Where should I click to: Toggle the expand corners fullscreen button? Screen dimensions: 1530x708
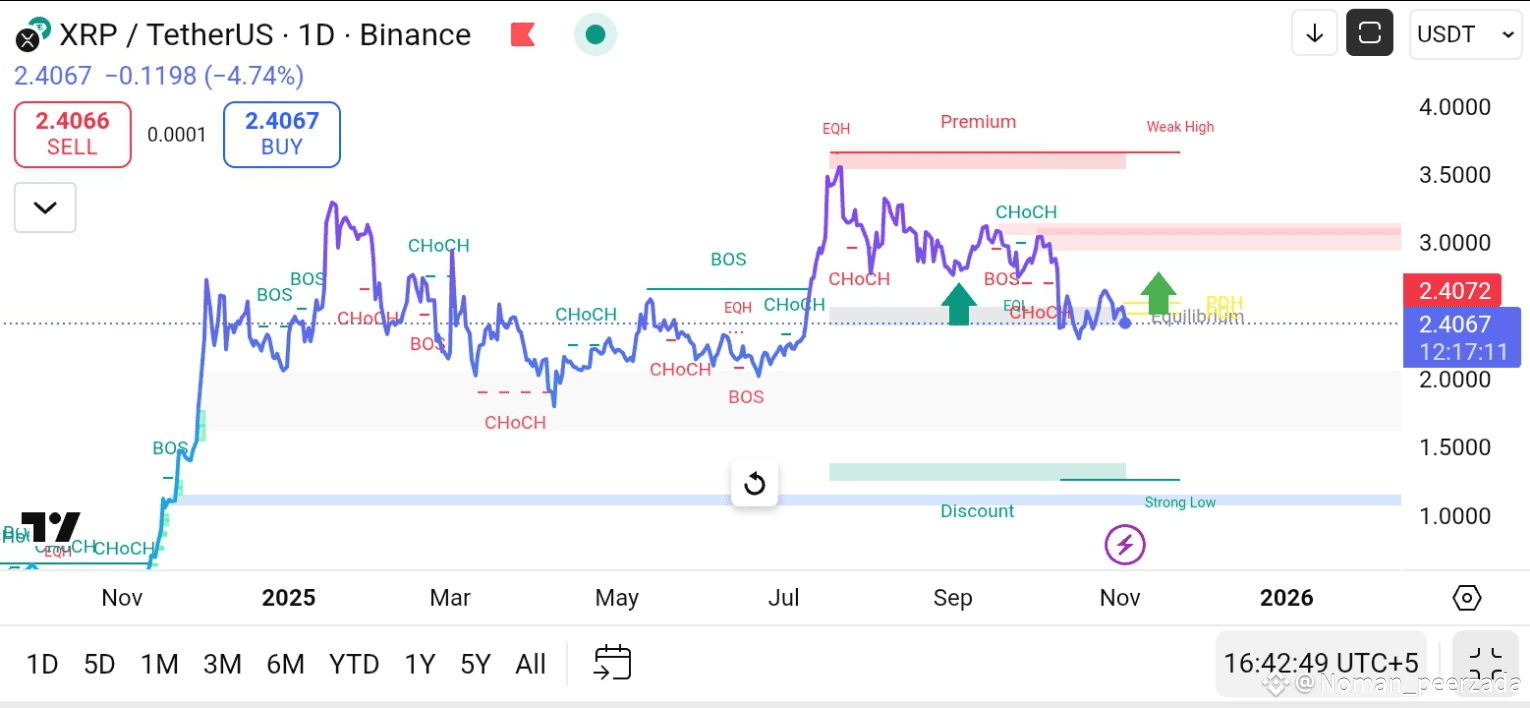pyautogui.click(x=1485, y=663)
